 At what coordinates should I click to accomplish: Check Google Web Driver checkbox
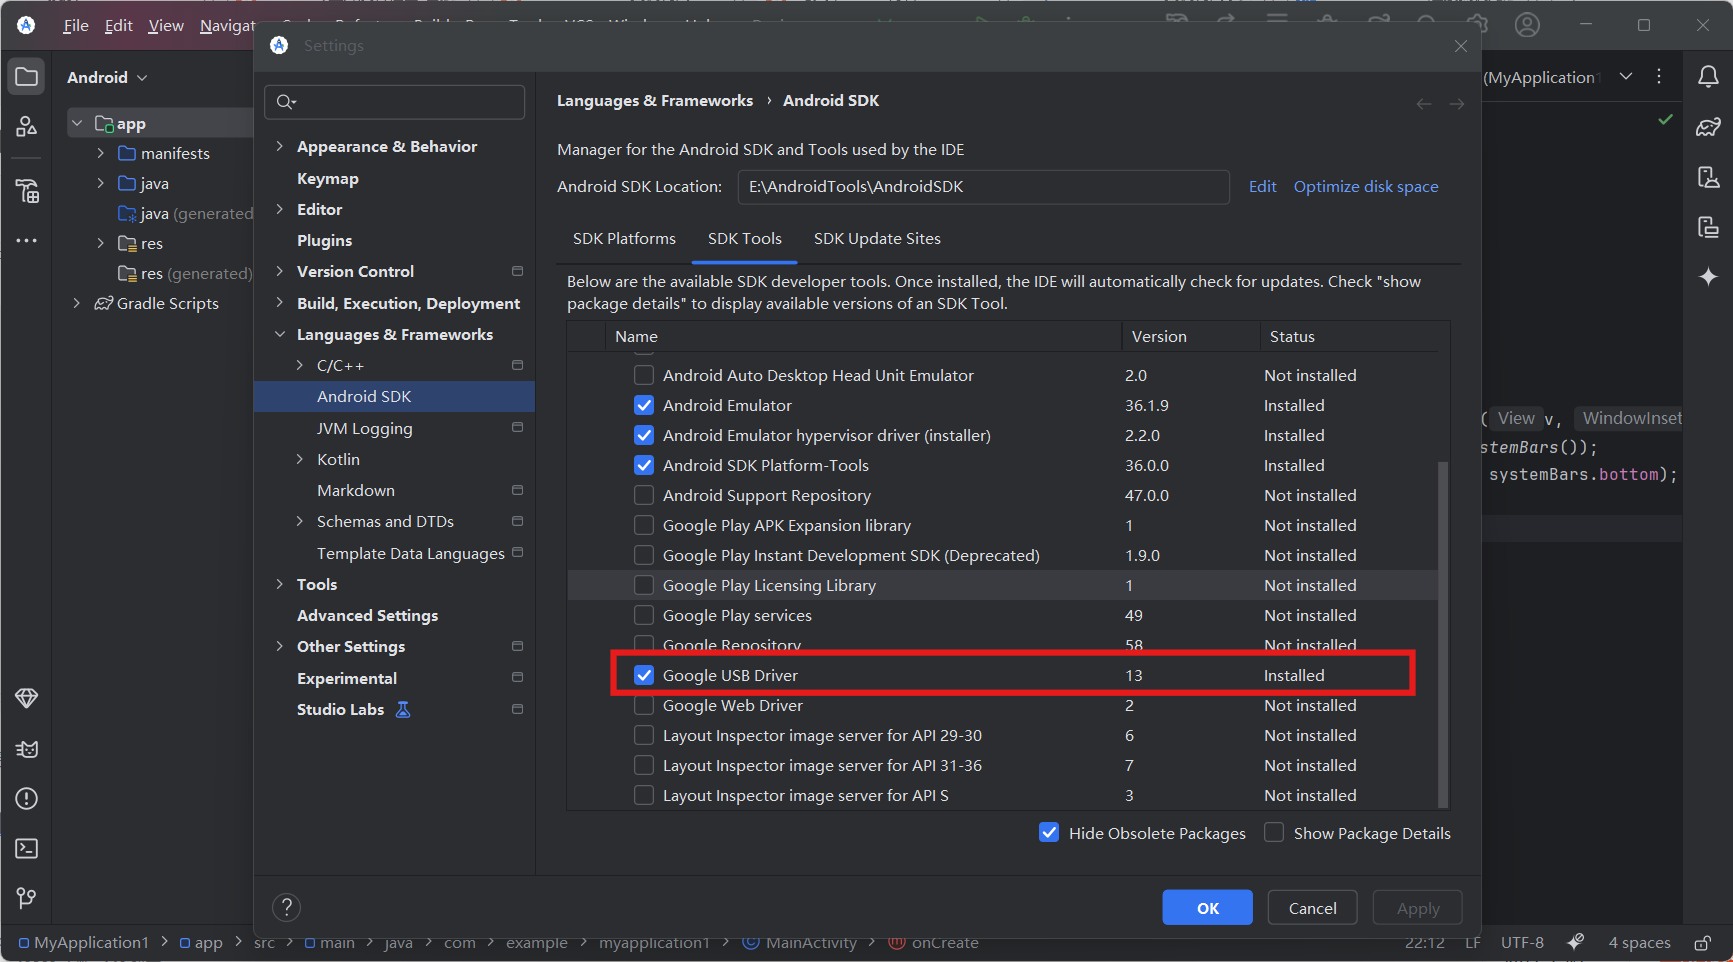point(644,705)
